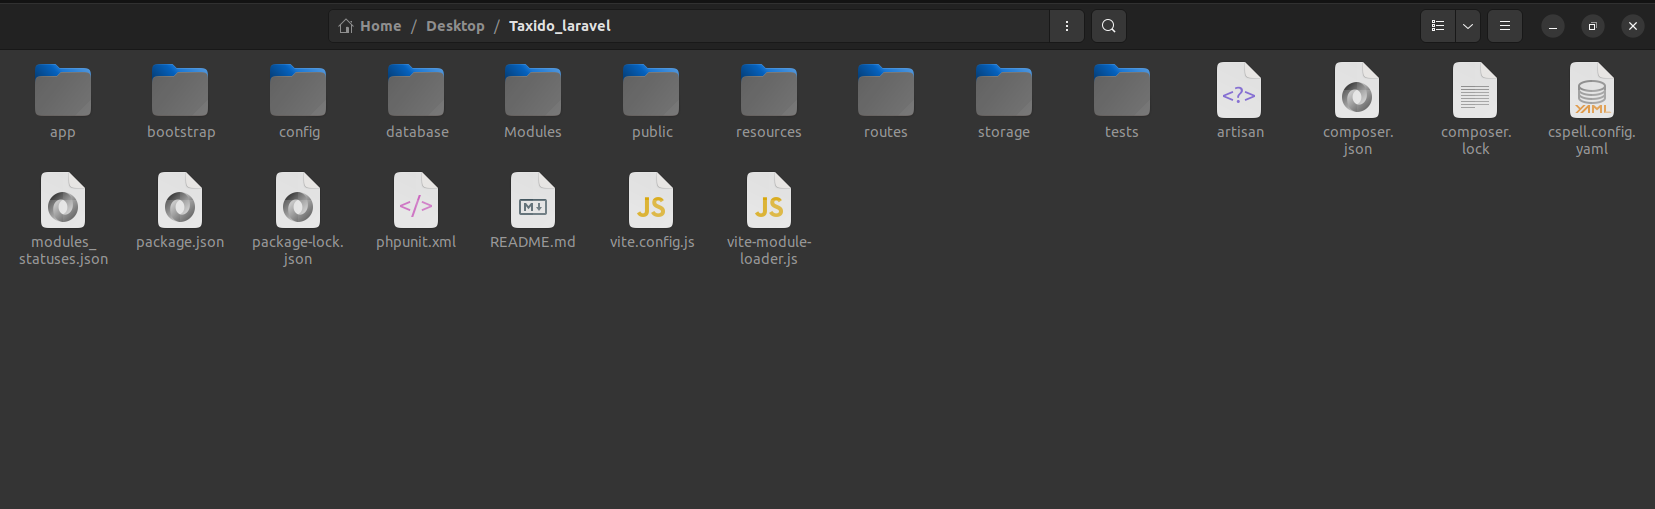
Task: Expand the view options dropdown arrow
Action: click(1468, 26)
